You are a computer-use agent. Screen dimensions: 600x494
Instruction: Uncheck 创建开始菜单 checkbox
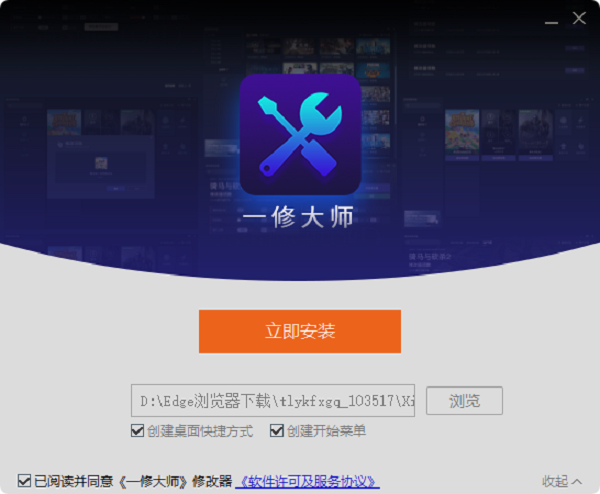(x=277, y=431)
